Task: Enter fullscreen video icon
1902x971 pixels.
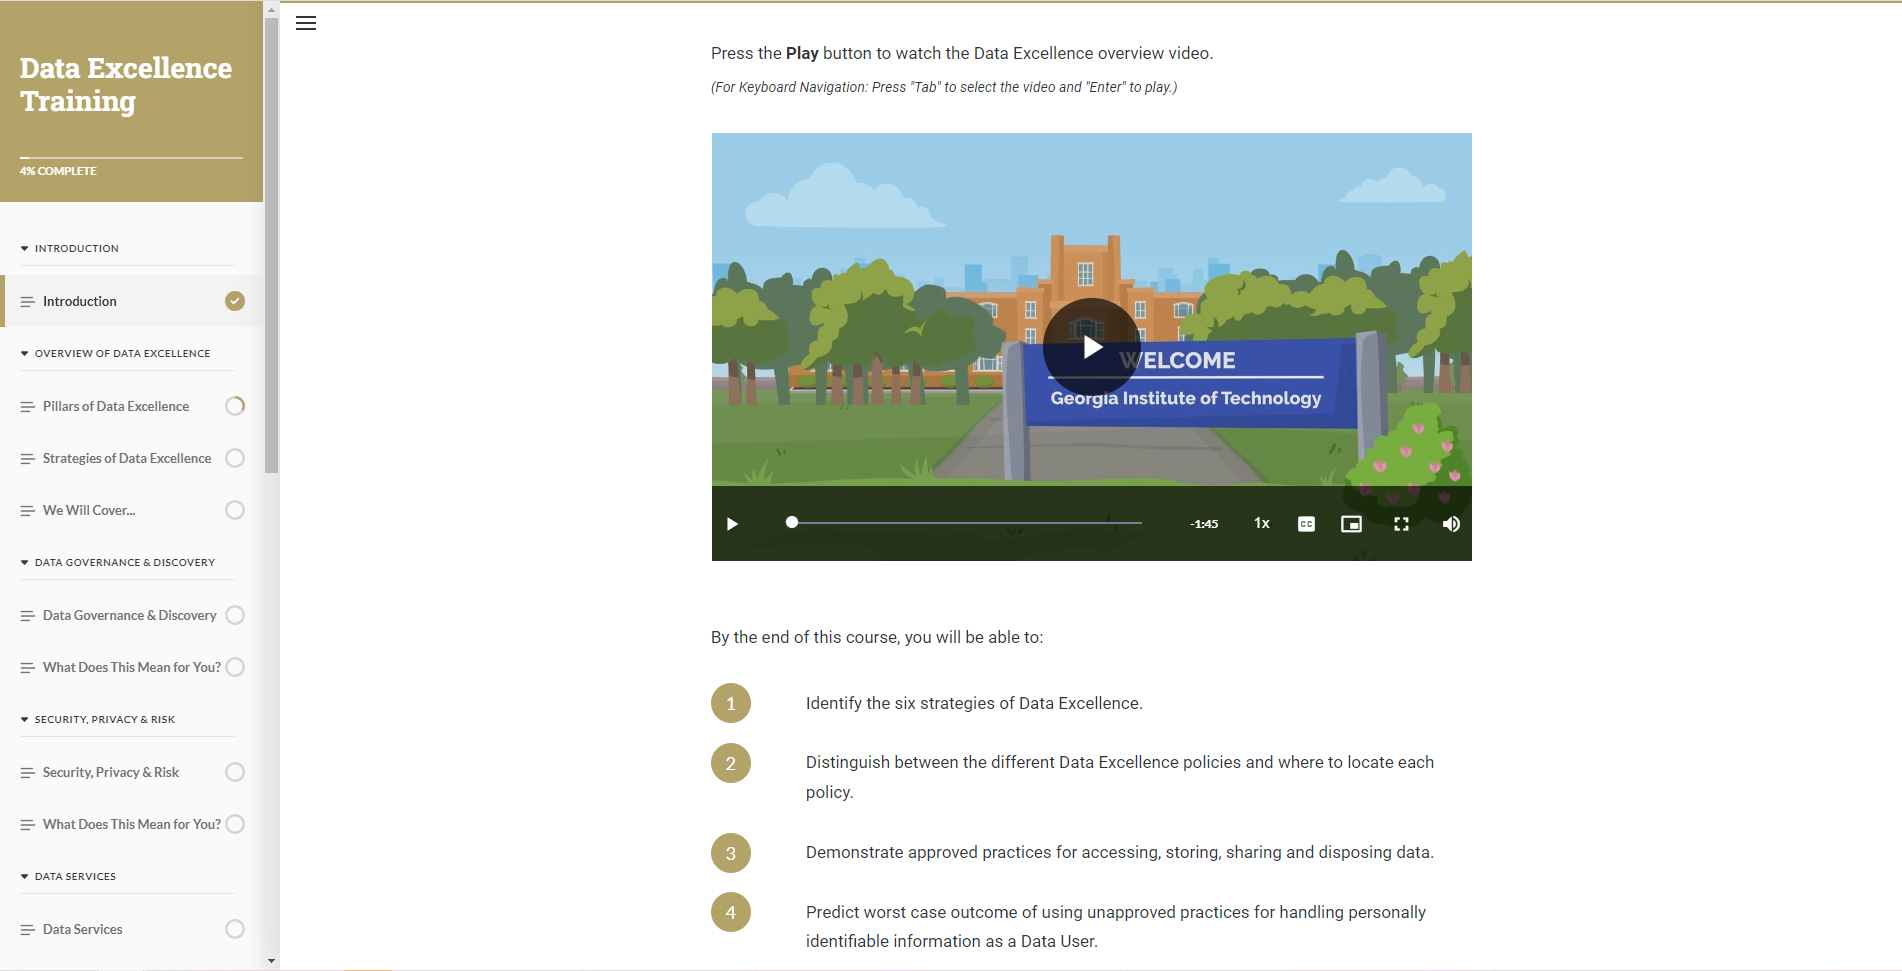Action: (x=1401, y=524)
